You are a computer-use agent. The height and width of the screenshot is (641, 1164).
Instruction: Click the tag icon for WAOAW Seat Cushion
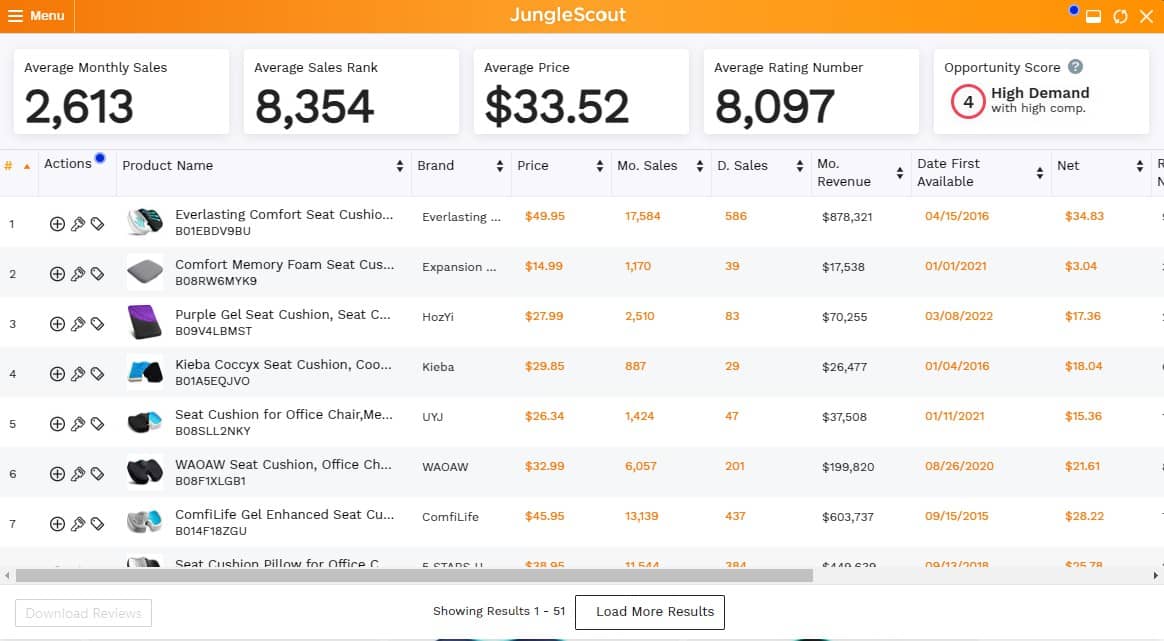pos(97,473)
